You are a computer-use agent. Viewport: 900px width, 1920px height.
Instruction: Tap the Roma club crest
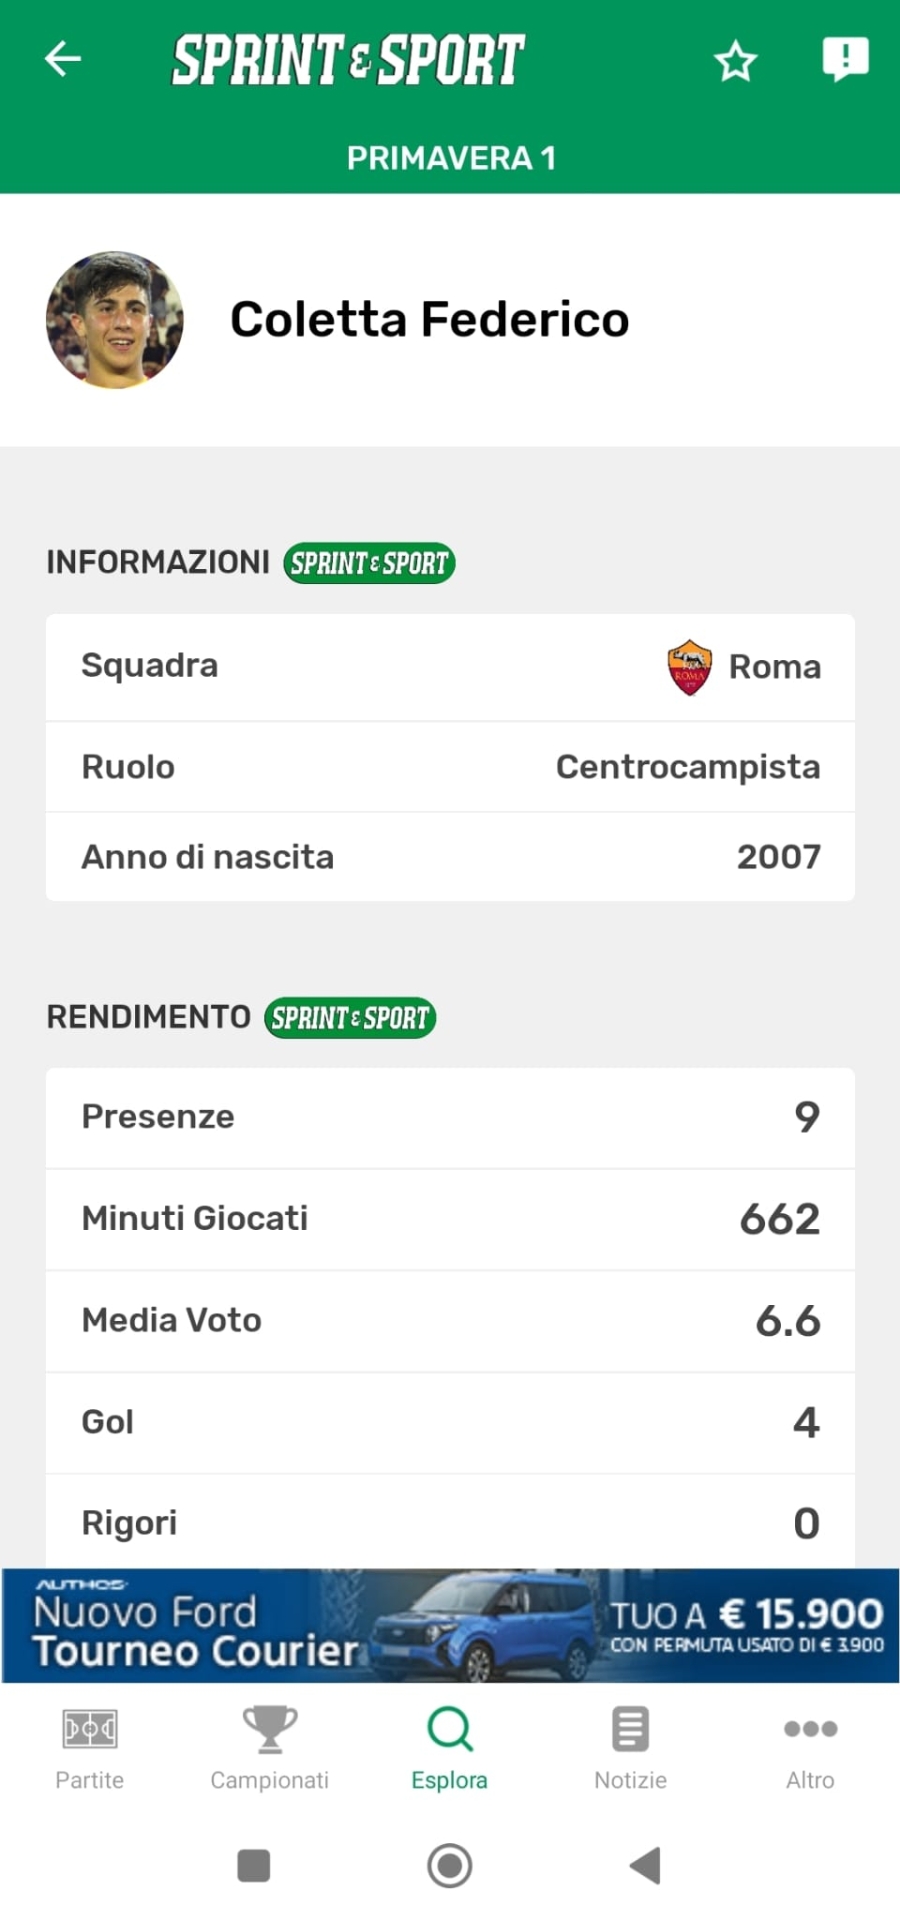[x=690, y=667]
